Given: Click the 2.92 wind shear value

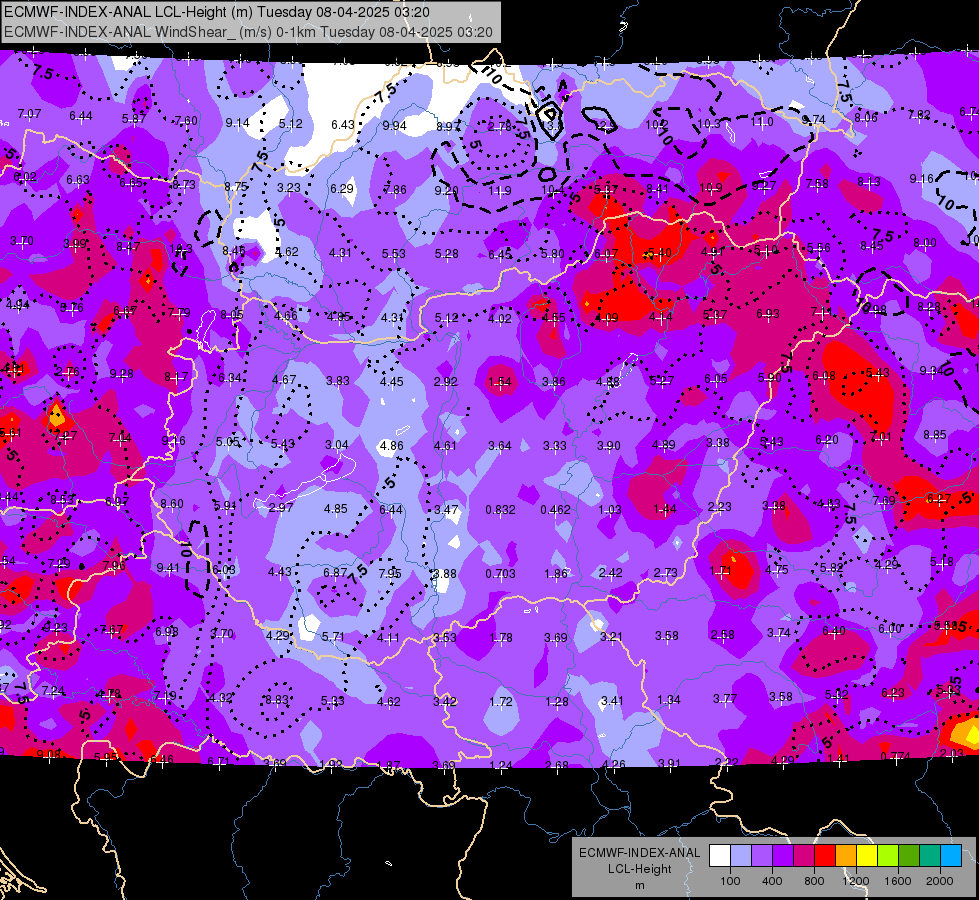Looking at the screenshot, I should (446, 382).
